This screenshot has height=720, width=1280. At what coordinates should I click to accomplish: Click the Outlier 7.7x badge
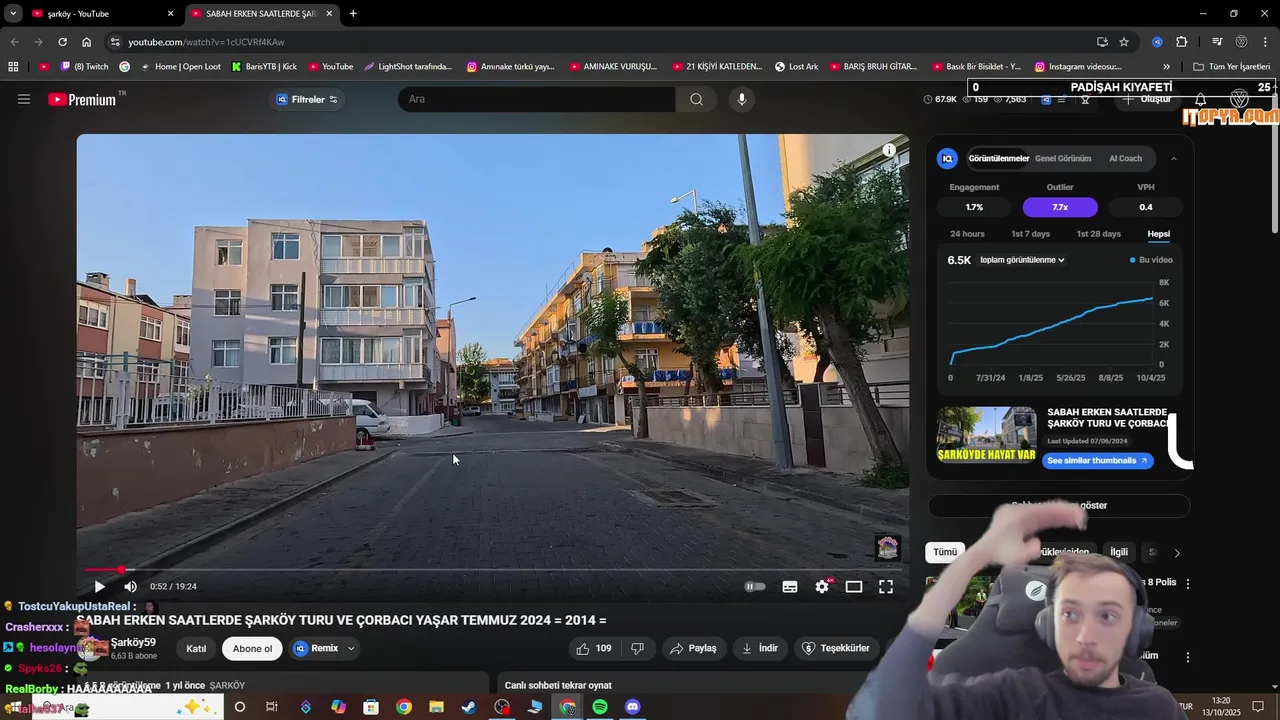pyautogui.click(x=1060, y=207)
